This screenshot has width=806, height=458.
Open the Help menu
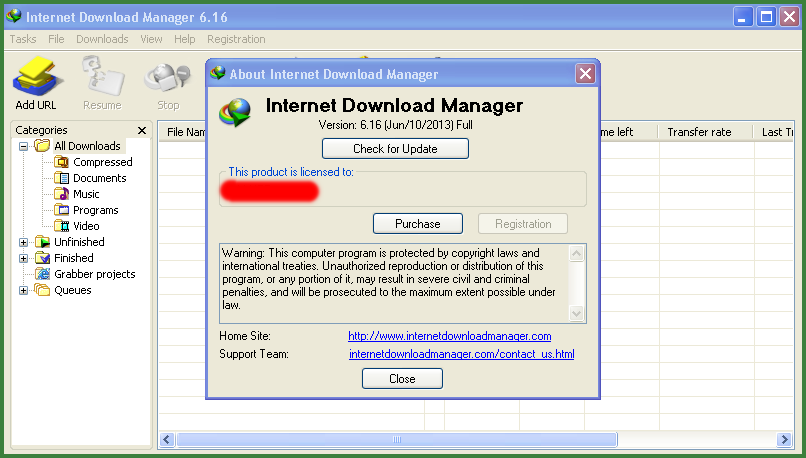click(185, 39)
